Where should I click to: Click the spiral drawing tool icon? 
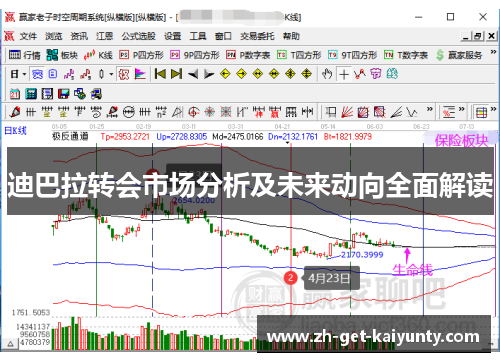96,112
